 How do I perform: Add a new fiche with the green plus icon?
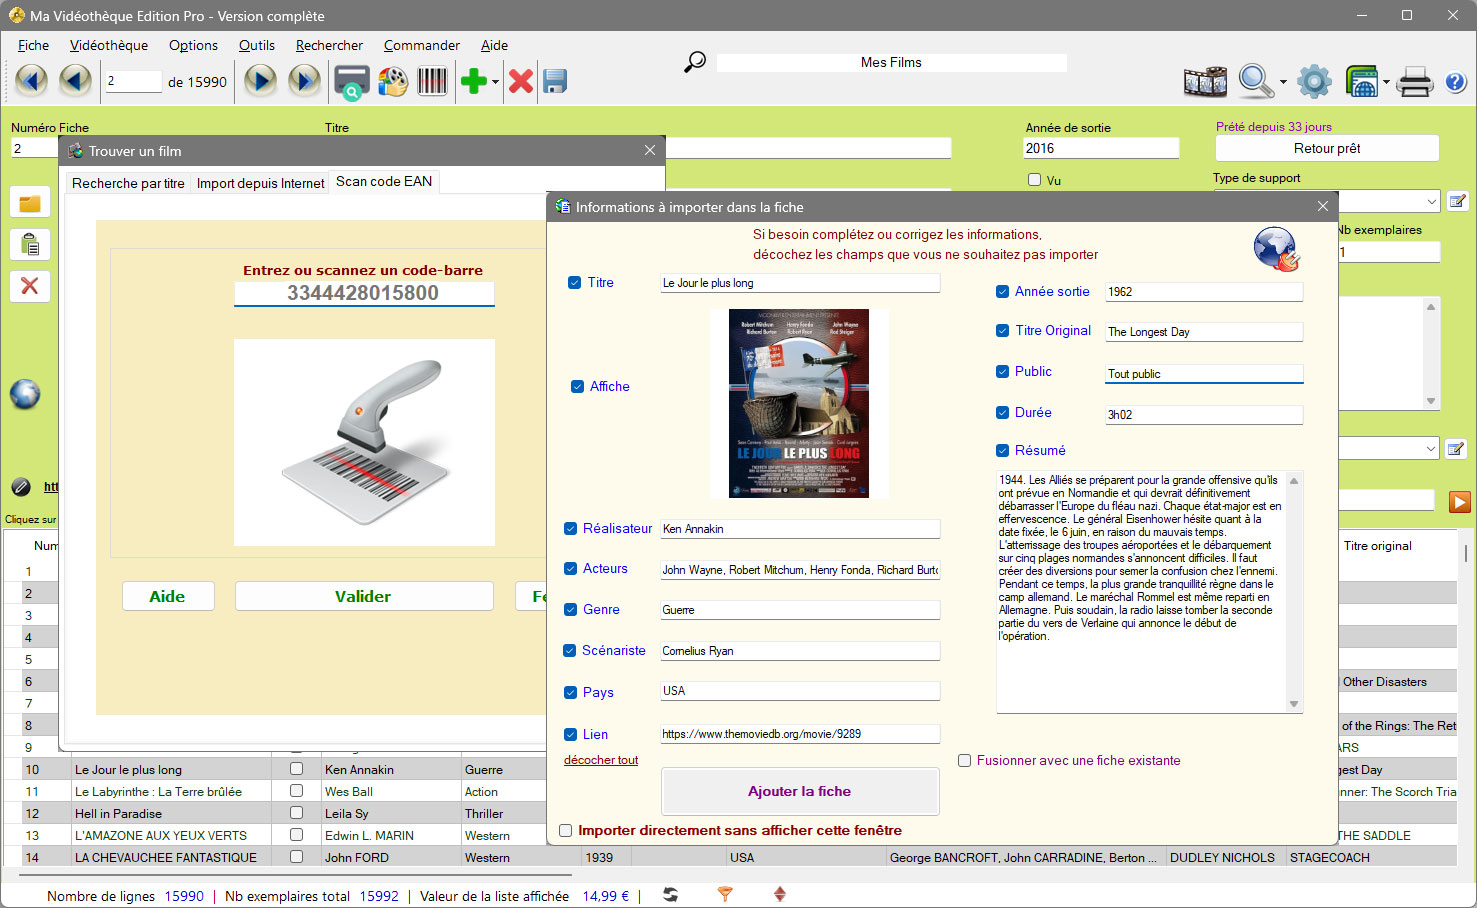[472, 81]
